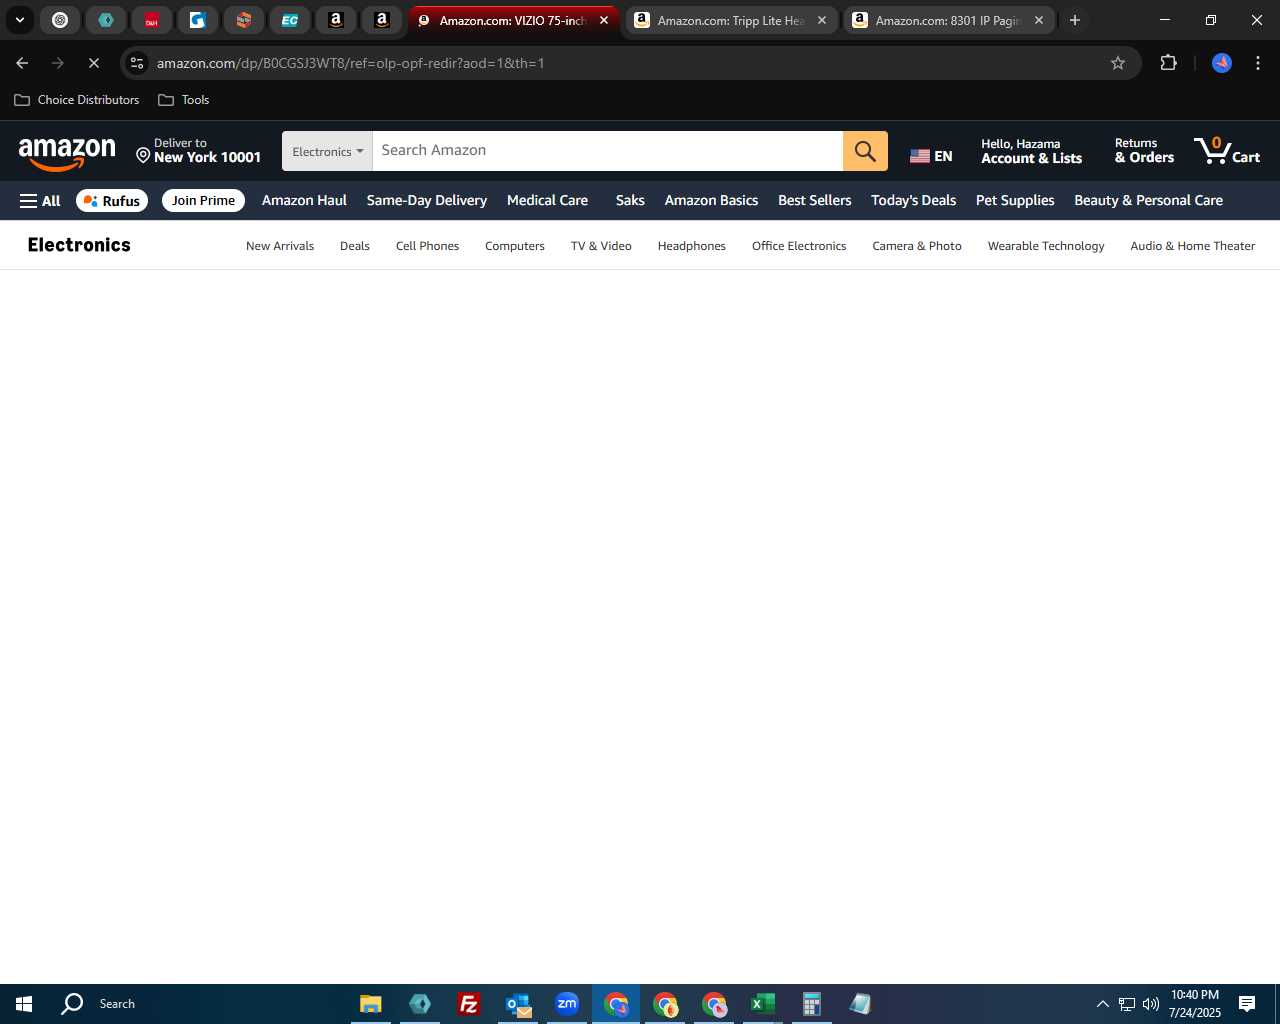Open the Chrome three-dot menu

(1258, 63)
